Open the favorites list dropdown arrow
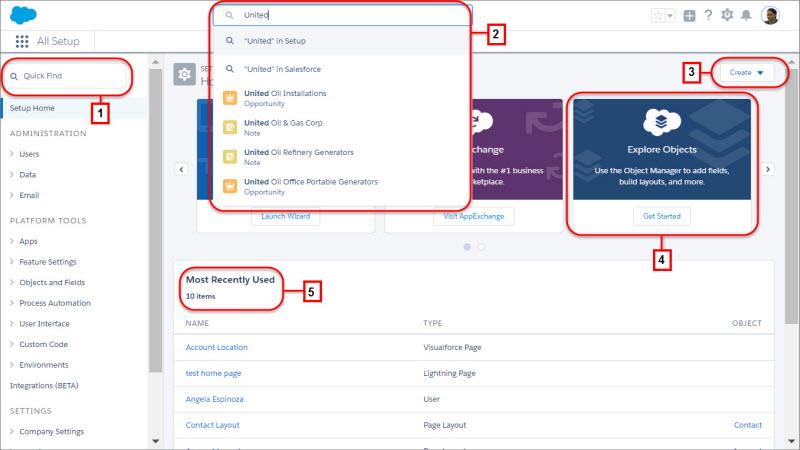Viewport: 800px width, 450px height. 670,15
